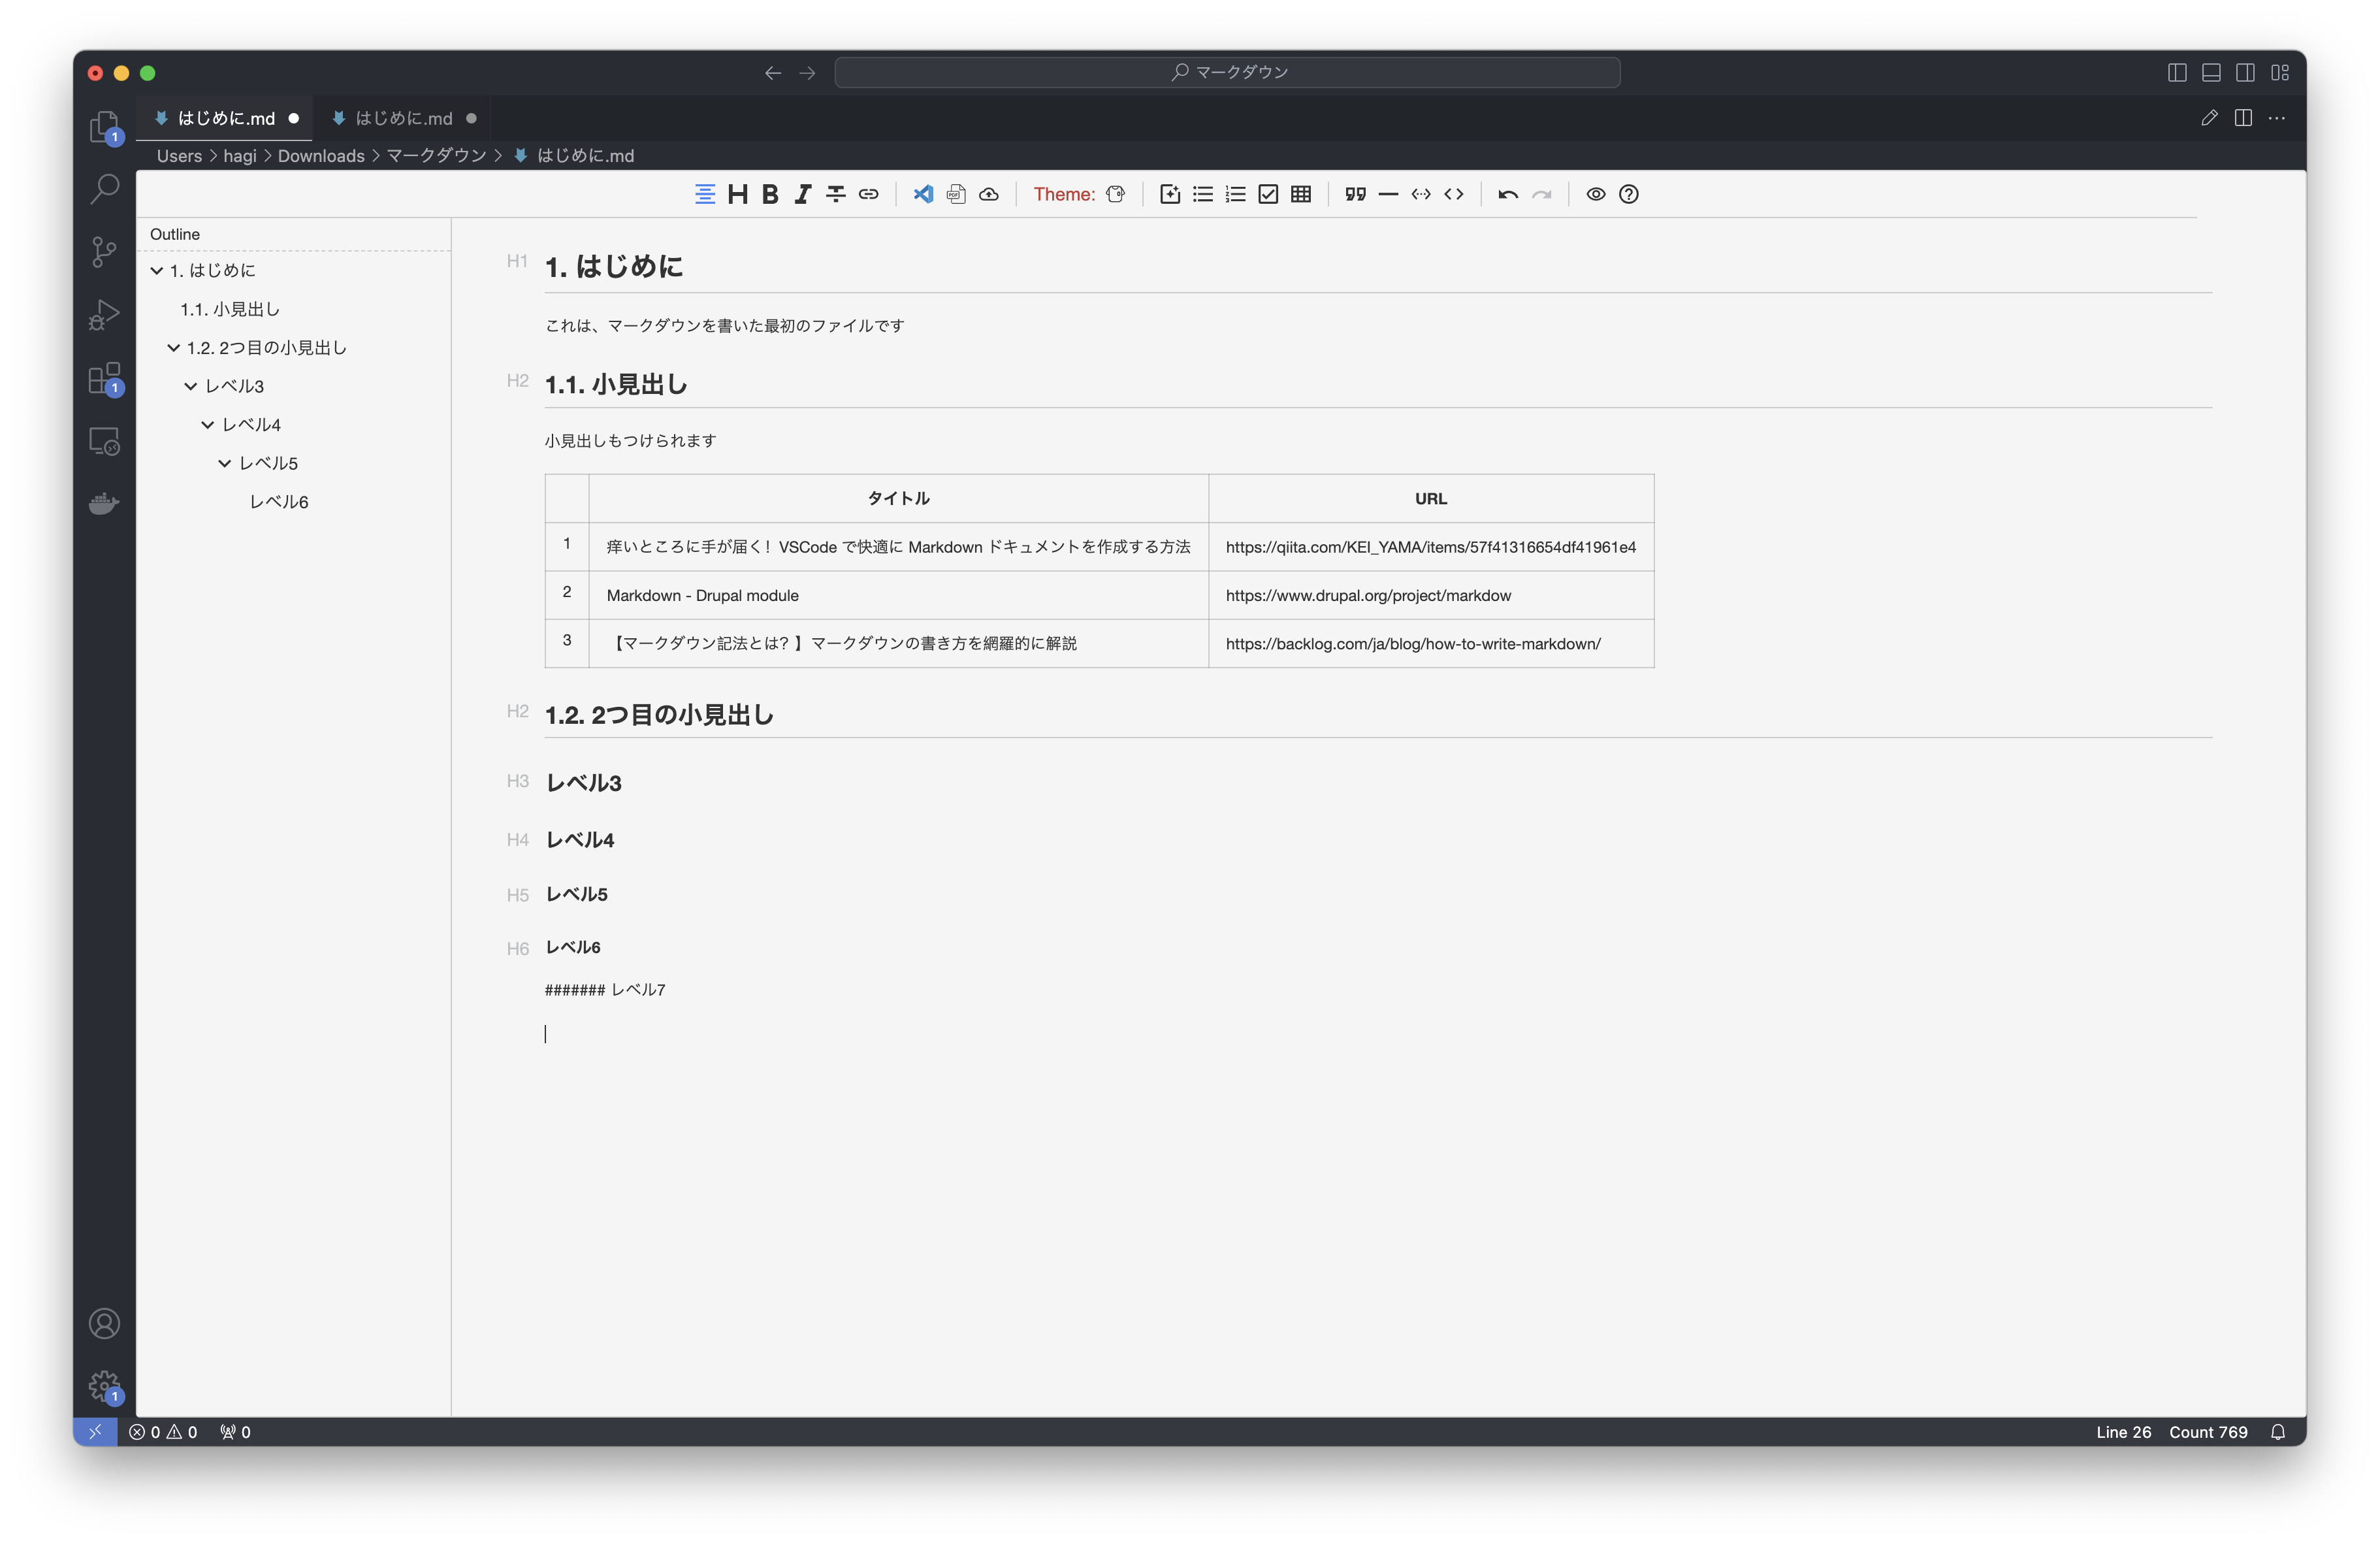2380x1543 pixels.
Task: Redo the last edit
Action: (x=1542, y=194)
